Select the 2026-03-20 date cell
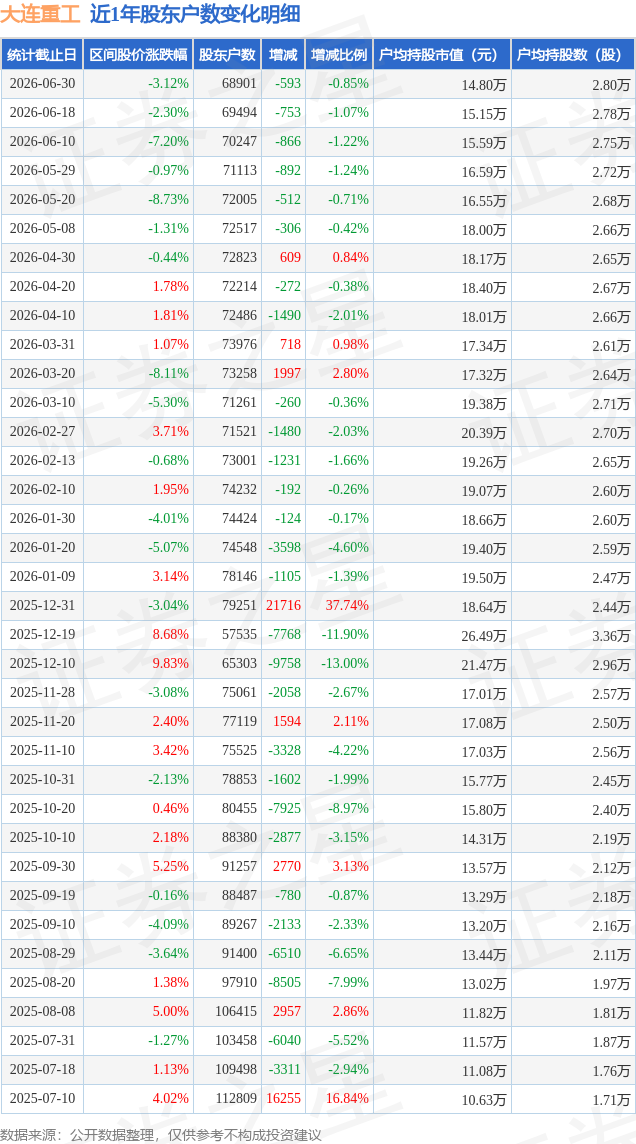This screenshot has height=1144, width=636. point(42,374)
